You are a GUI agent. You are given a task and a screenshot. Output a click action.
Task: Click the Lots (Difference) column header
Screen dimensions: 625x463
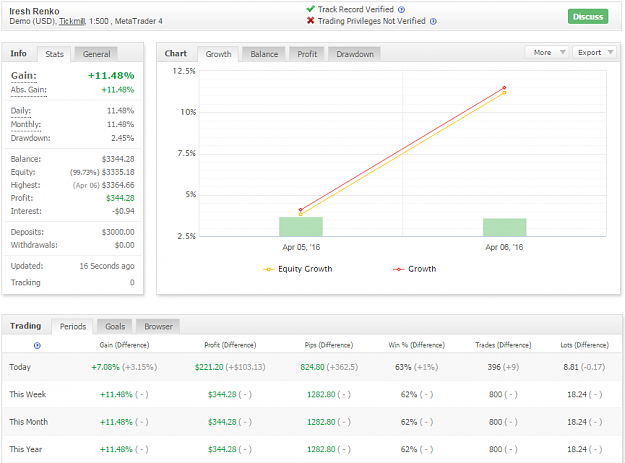tap(584, 345)
